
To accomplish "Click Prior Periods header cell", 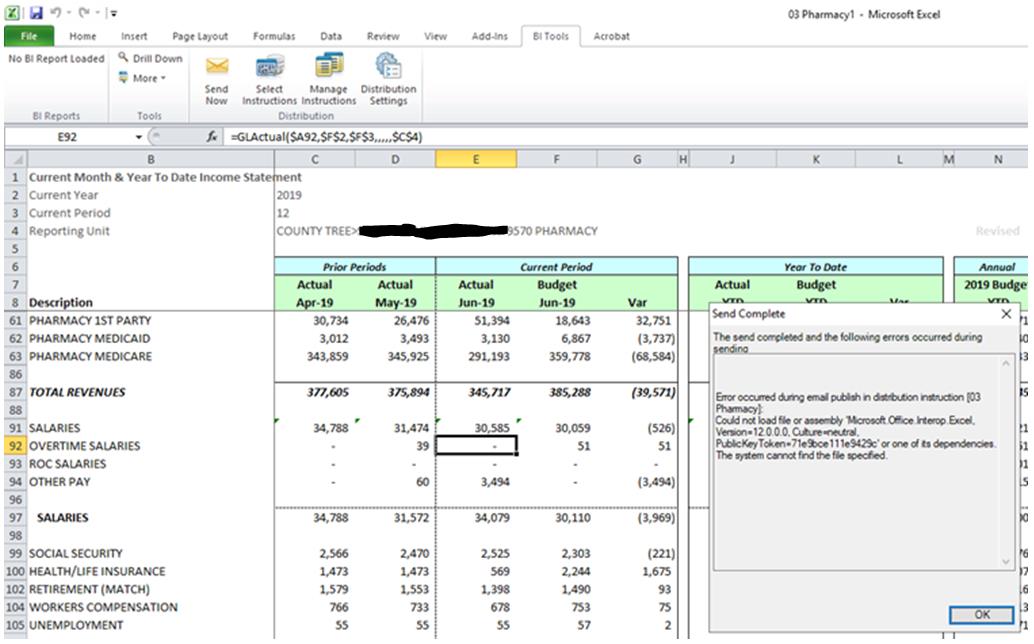I will [355, 266].
